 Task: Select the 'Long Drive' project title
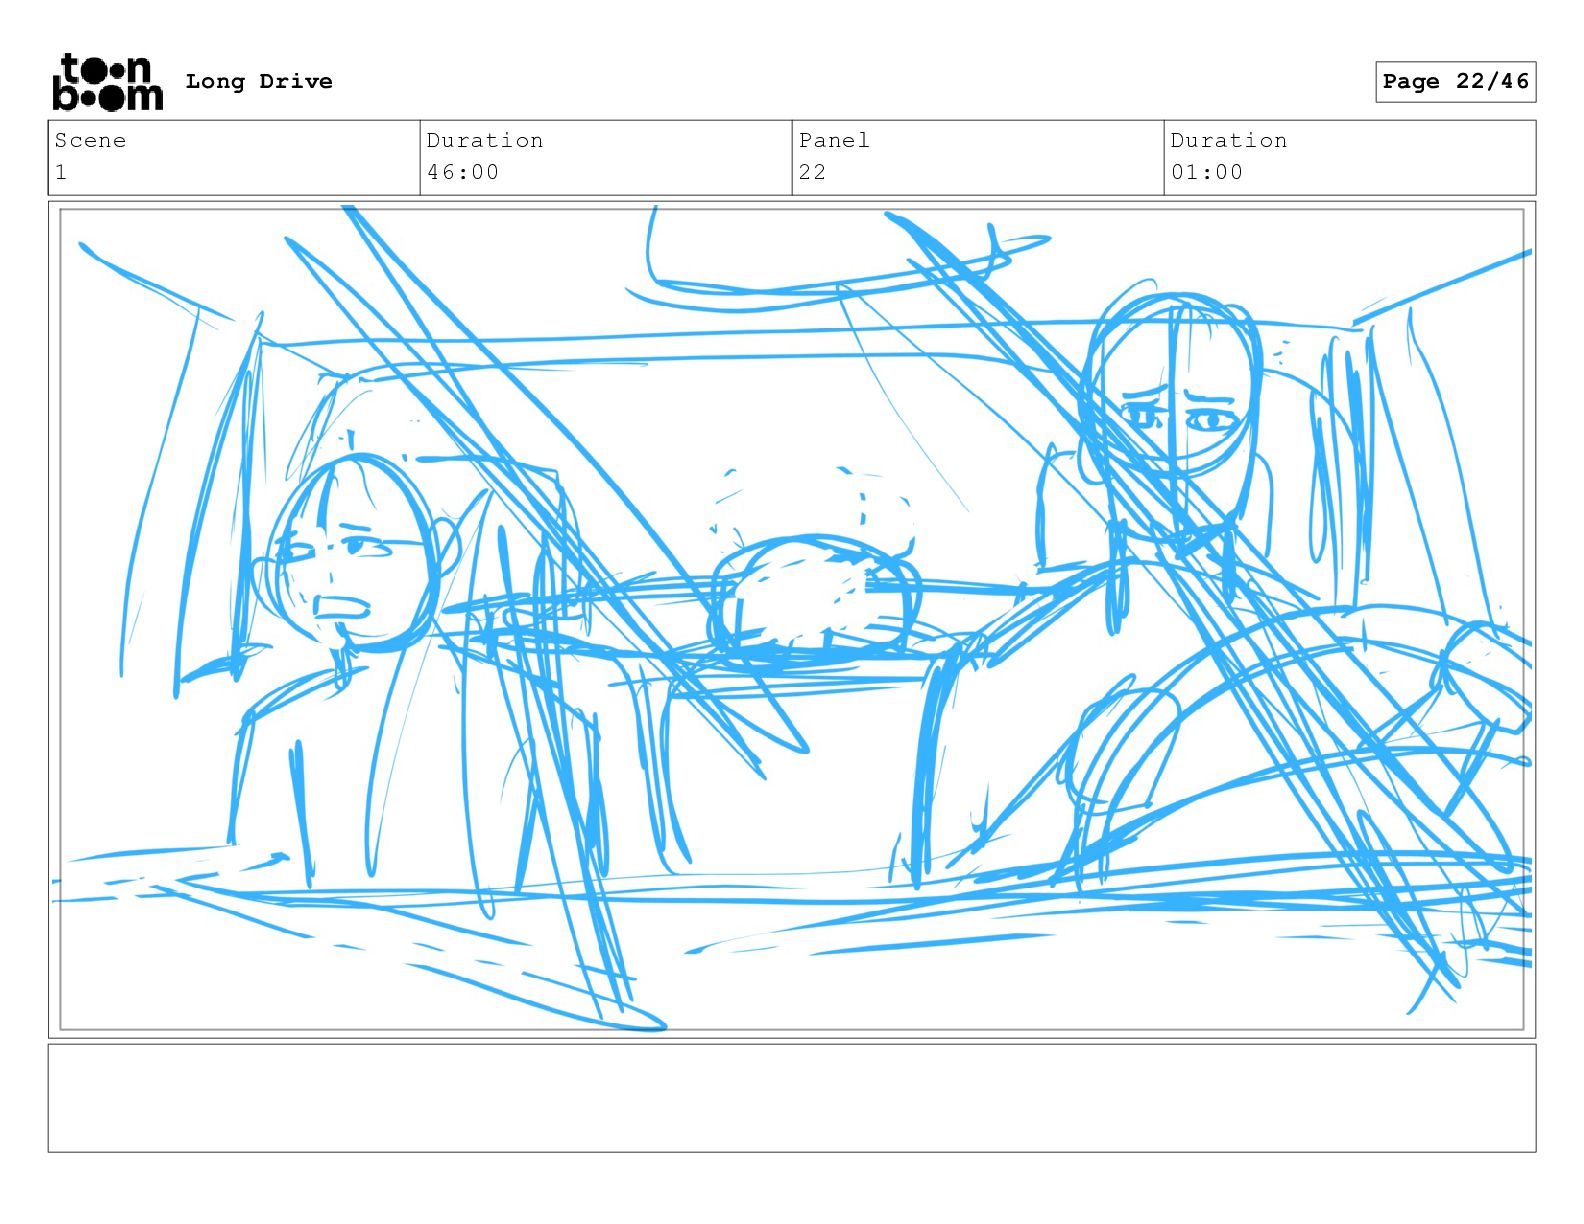(259, 82)
